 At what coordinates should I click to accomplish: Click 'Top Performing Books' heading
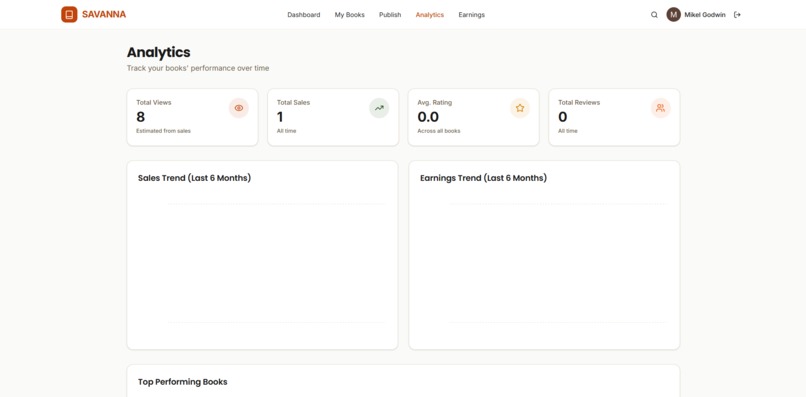tap(182, 382)
